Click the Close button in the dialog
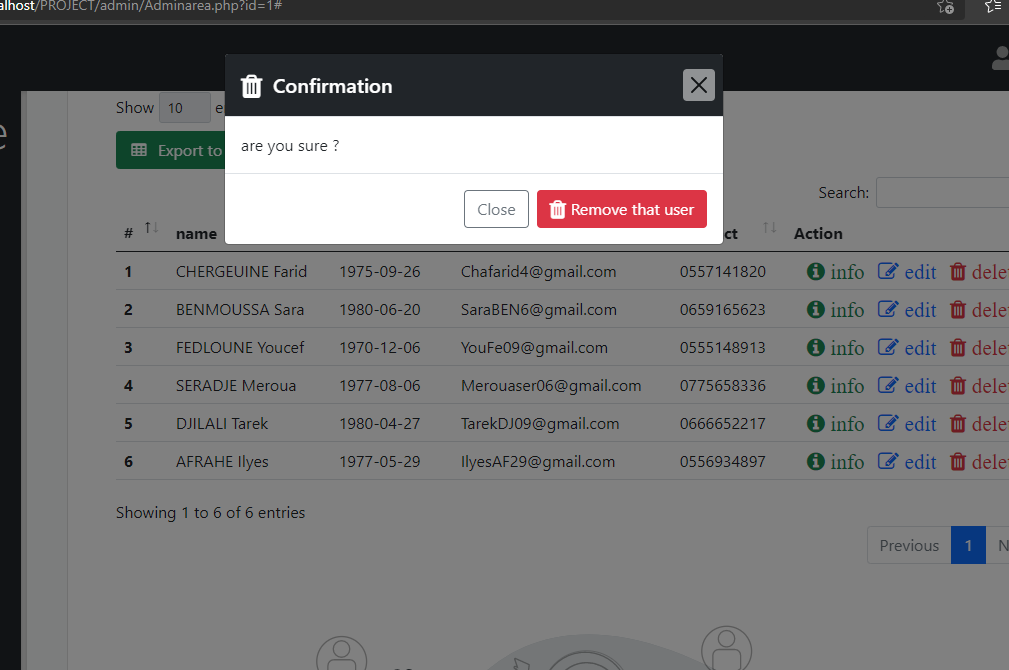 [x=496, y=209]
